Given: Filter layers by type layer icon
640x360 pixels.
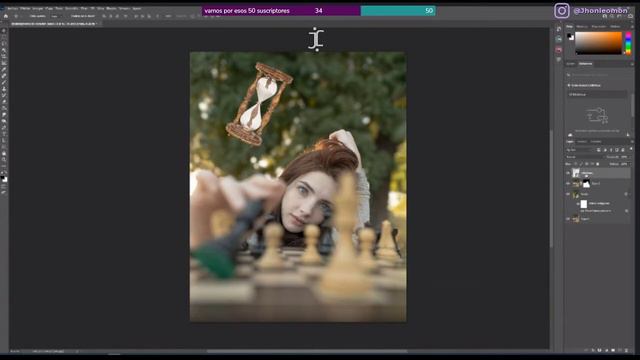Looking at the screenshot, I should pyautogui.click(x=611, y=150).
